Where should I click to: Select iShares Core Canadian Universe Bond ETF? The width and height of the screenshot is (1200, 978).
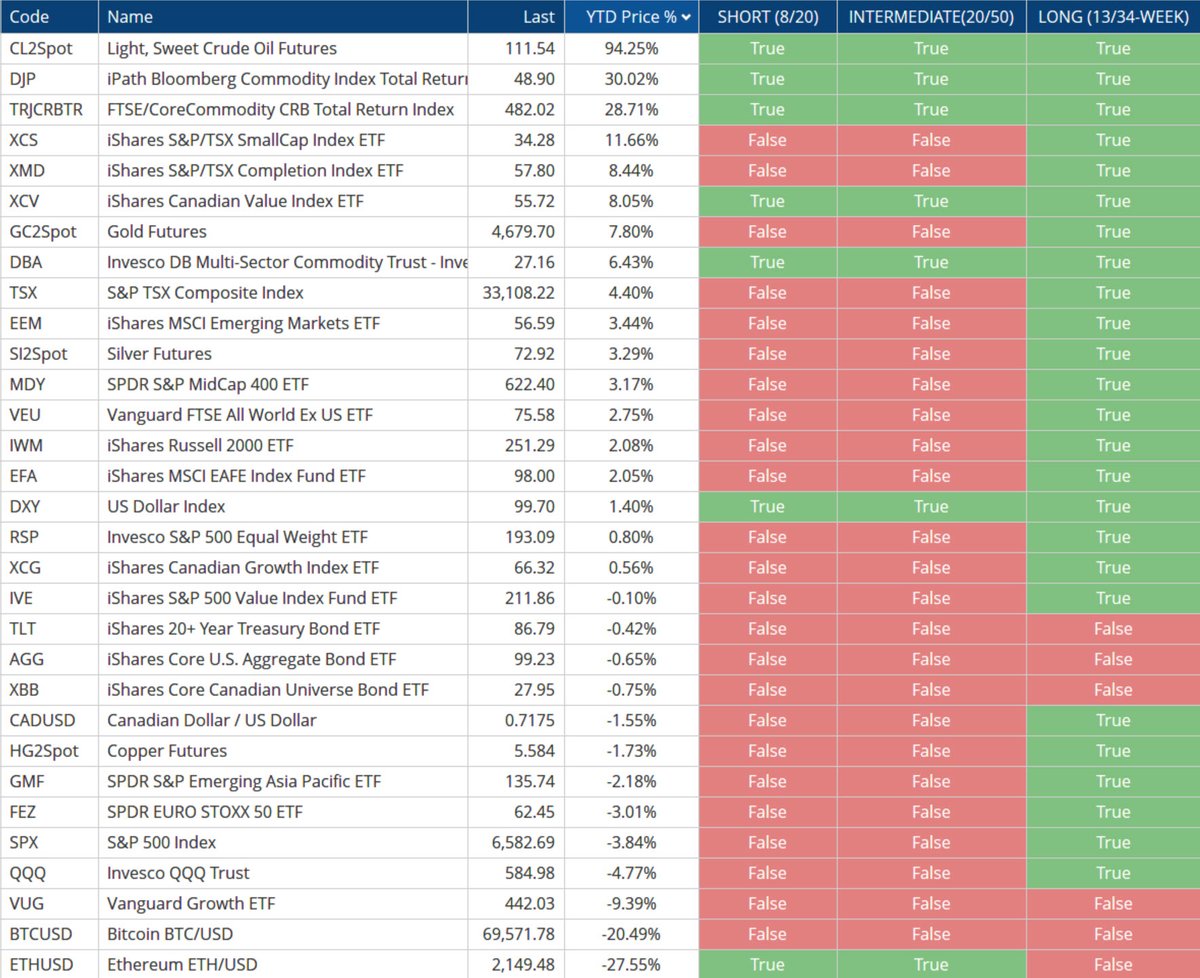(283, 689)
